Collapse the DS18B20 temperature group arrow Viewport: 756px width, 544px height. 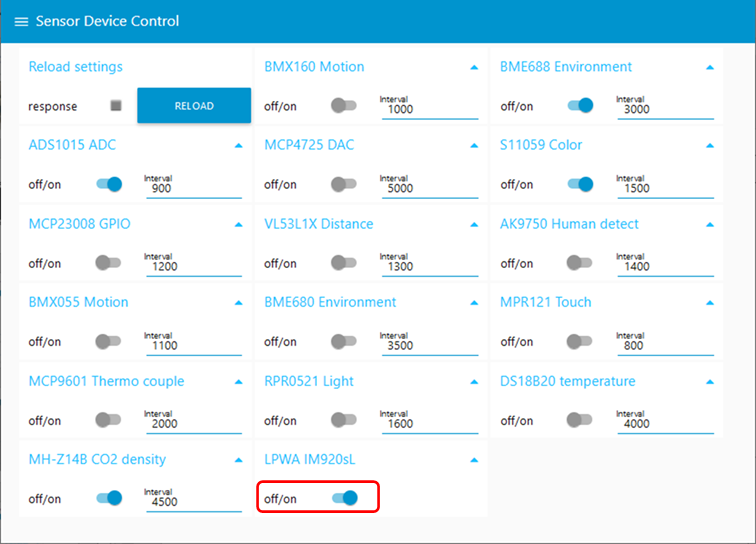pyautogui.click(x=710, y=381)
